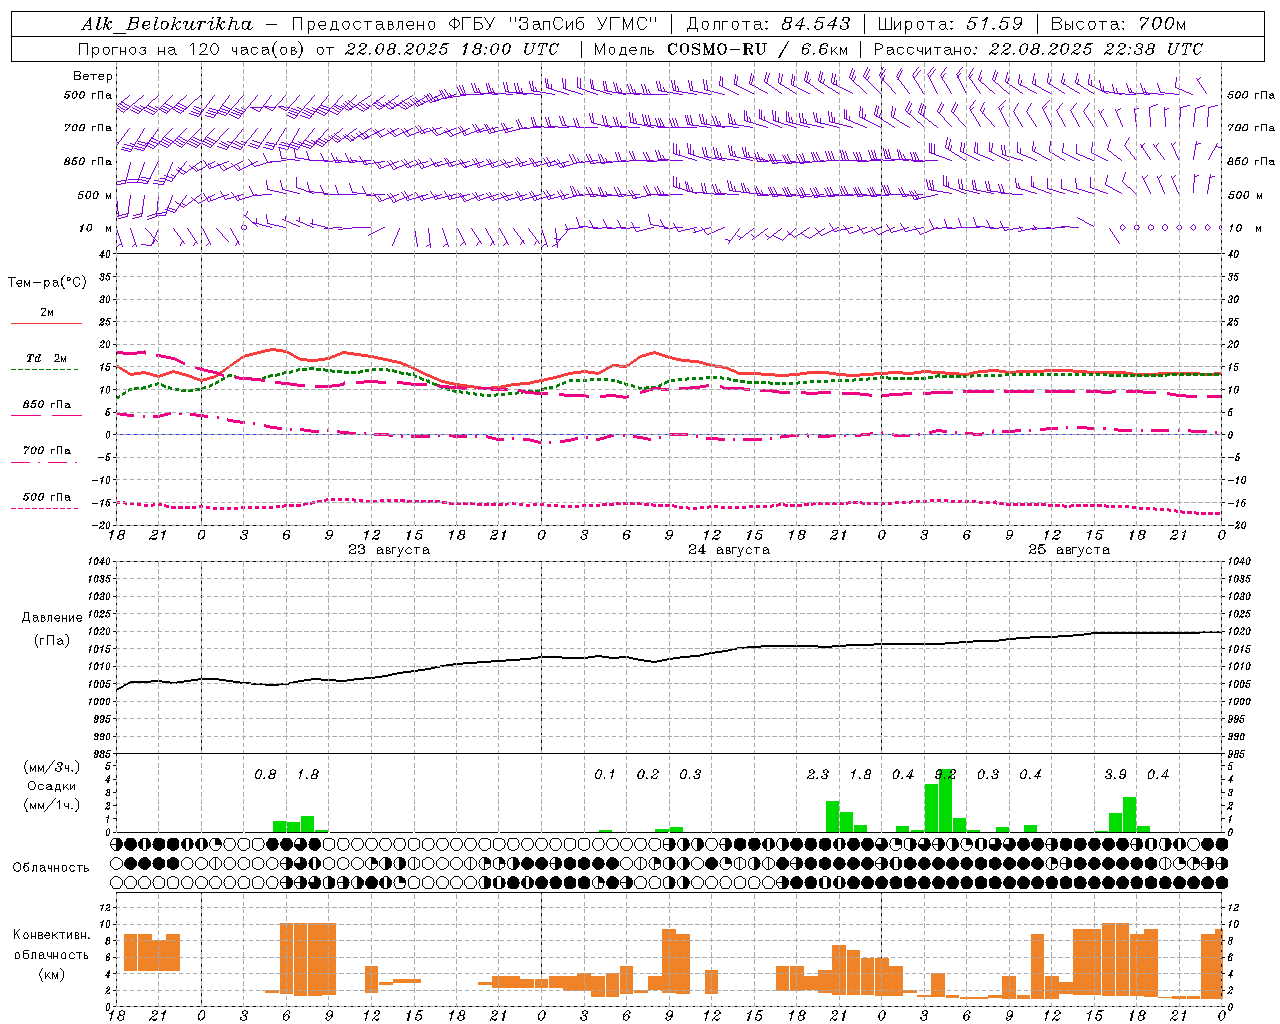Click the 'Широта: 51.59' latitude value
Image resolution: width=1280 pixels, height=1024 pixels.
(x=950, y=24)
